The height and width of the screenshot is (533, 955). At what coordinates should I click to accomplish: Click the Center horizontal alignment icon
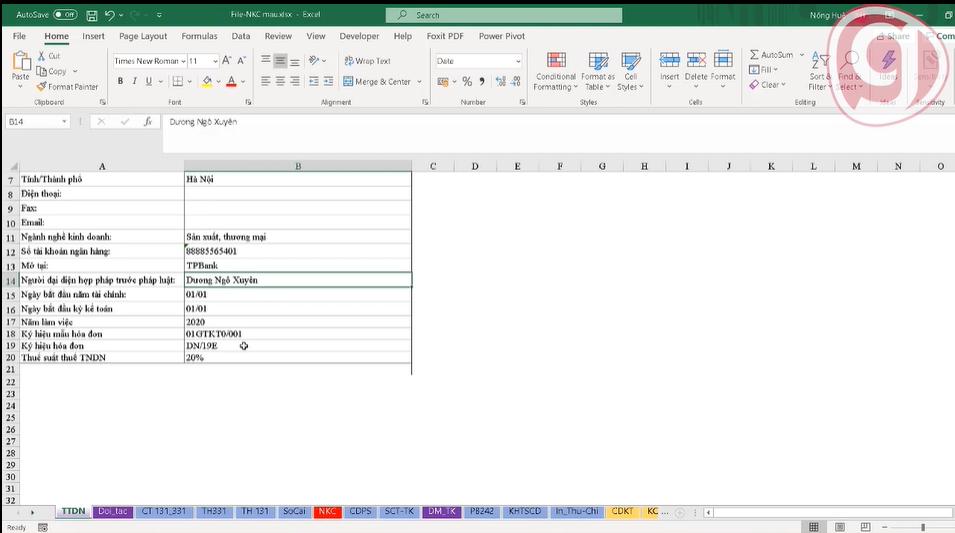click(280, 82)
